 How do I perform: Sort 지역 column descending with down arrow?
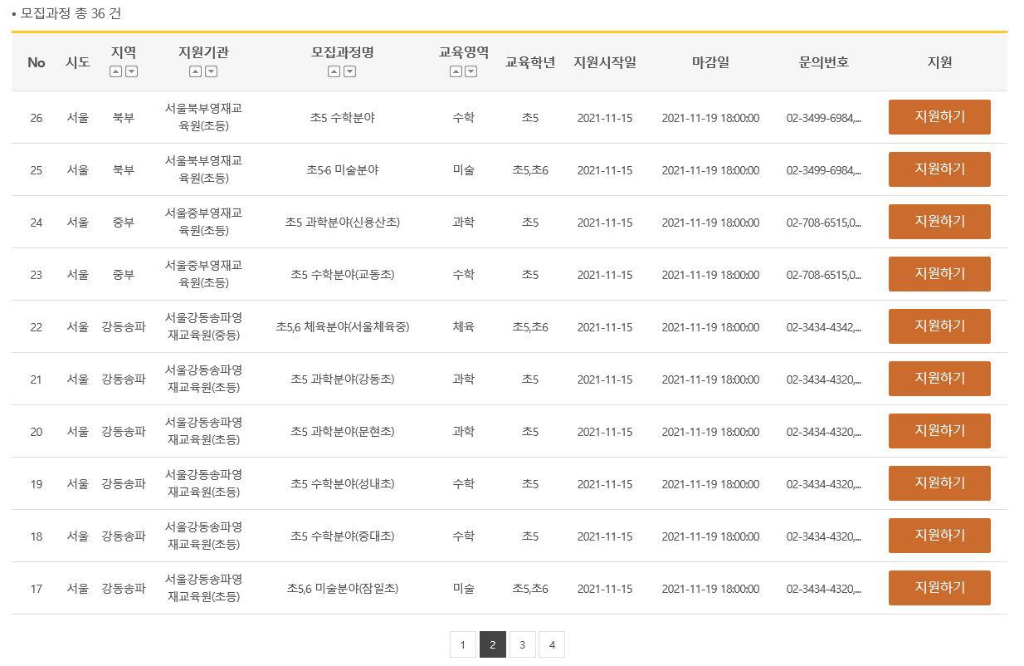pyautogui.click(x=131, y=72)
